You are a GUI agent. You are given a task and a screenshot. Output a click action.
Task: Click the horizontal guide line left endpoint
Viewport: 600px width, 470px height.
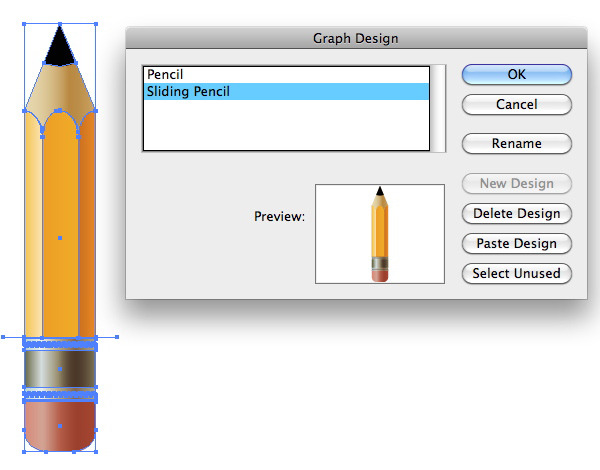[x=3, y=337]
